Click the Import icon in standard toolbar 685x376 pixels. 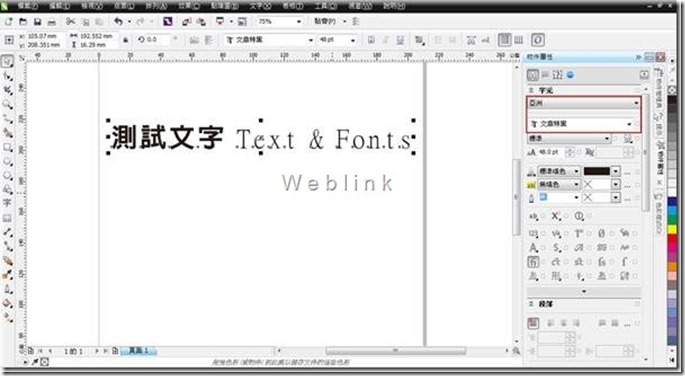[x=187, y=21]
